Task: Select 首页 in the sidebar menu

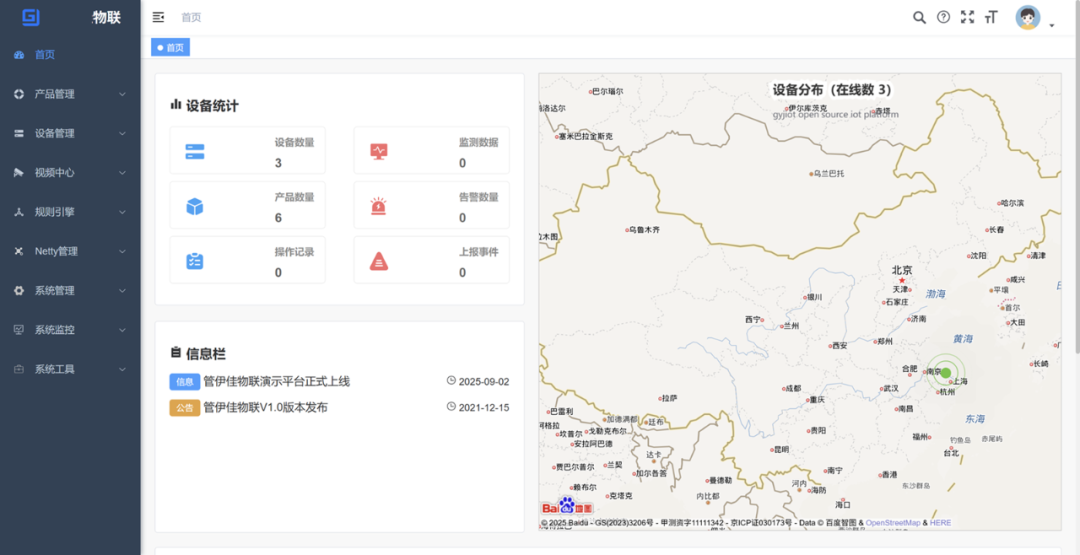Action: (45, 55)
